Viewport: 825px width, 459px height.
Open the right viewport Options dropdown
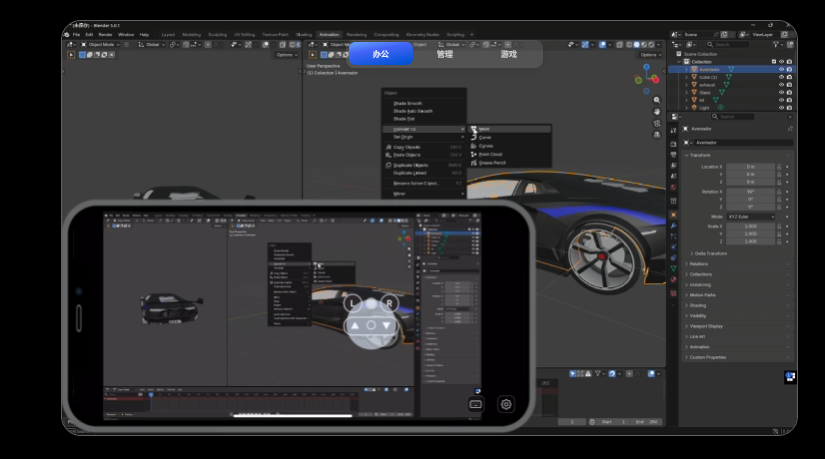click(x=650, y=55)
